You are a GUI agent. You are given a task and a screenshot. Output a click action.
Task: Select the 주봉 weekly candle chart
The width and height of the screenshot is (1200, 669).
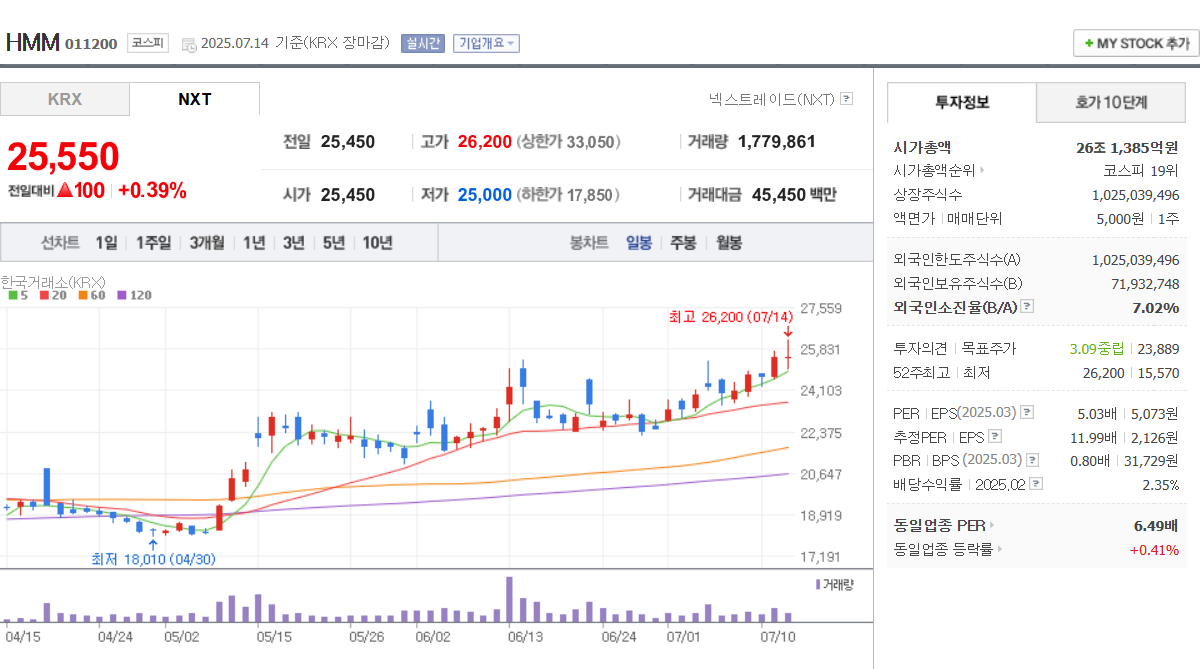pos(683,243)
